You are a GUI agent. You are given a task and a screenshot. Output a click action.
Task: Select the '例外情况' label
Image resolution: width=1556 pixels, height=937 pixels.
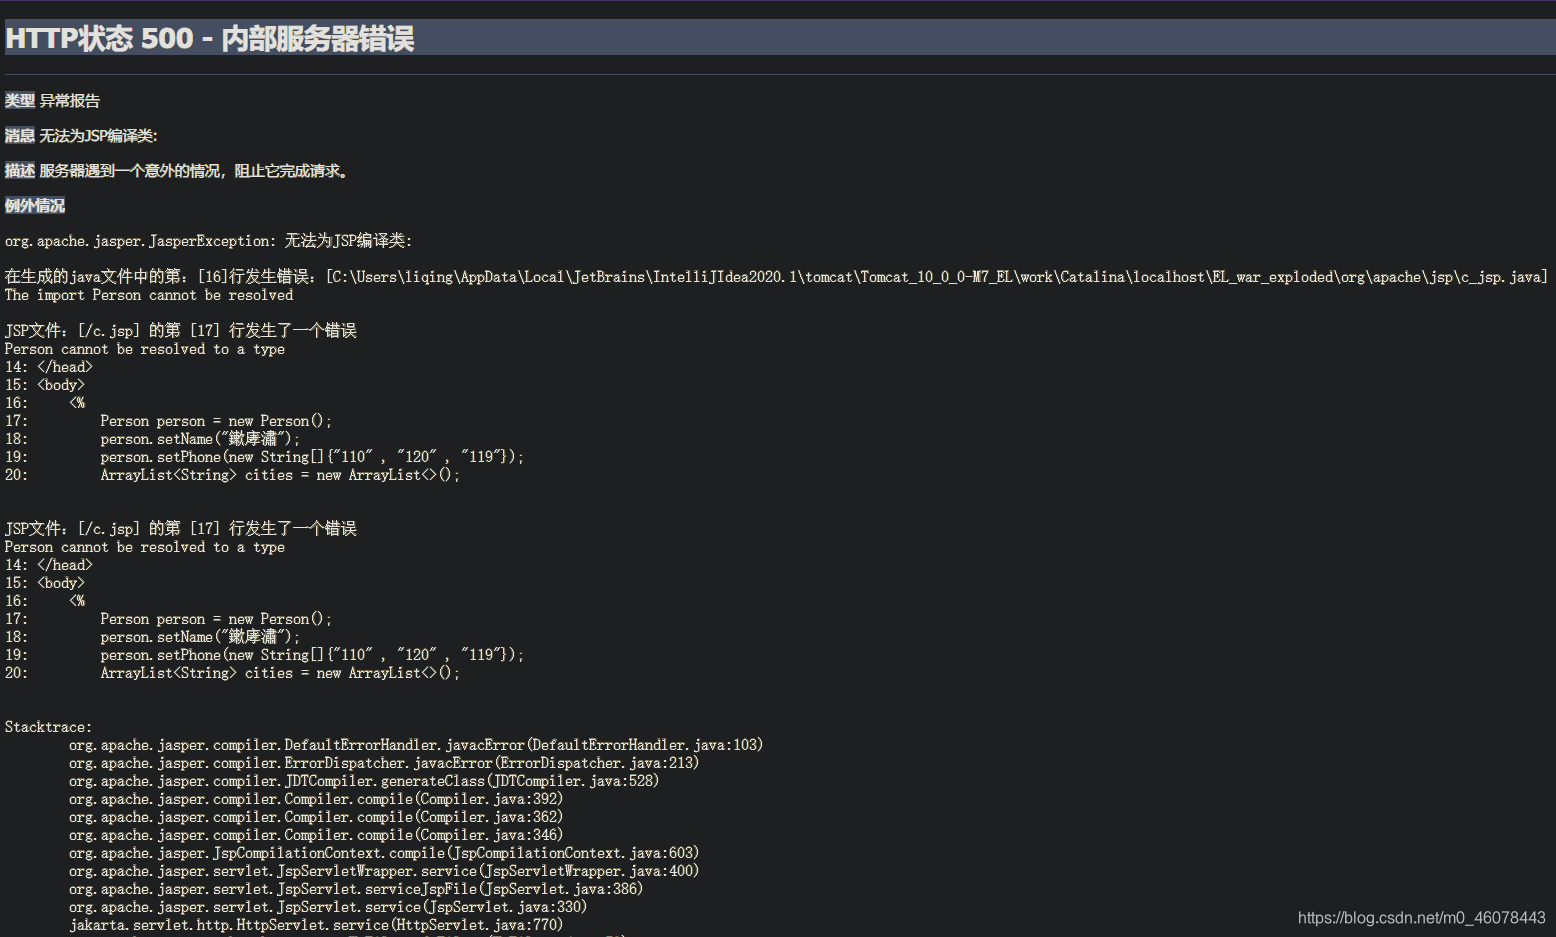tap(35, 206)
